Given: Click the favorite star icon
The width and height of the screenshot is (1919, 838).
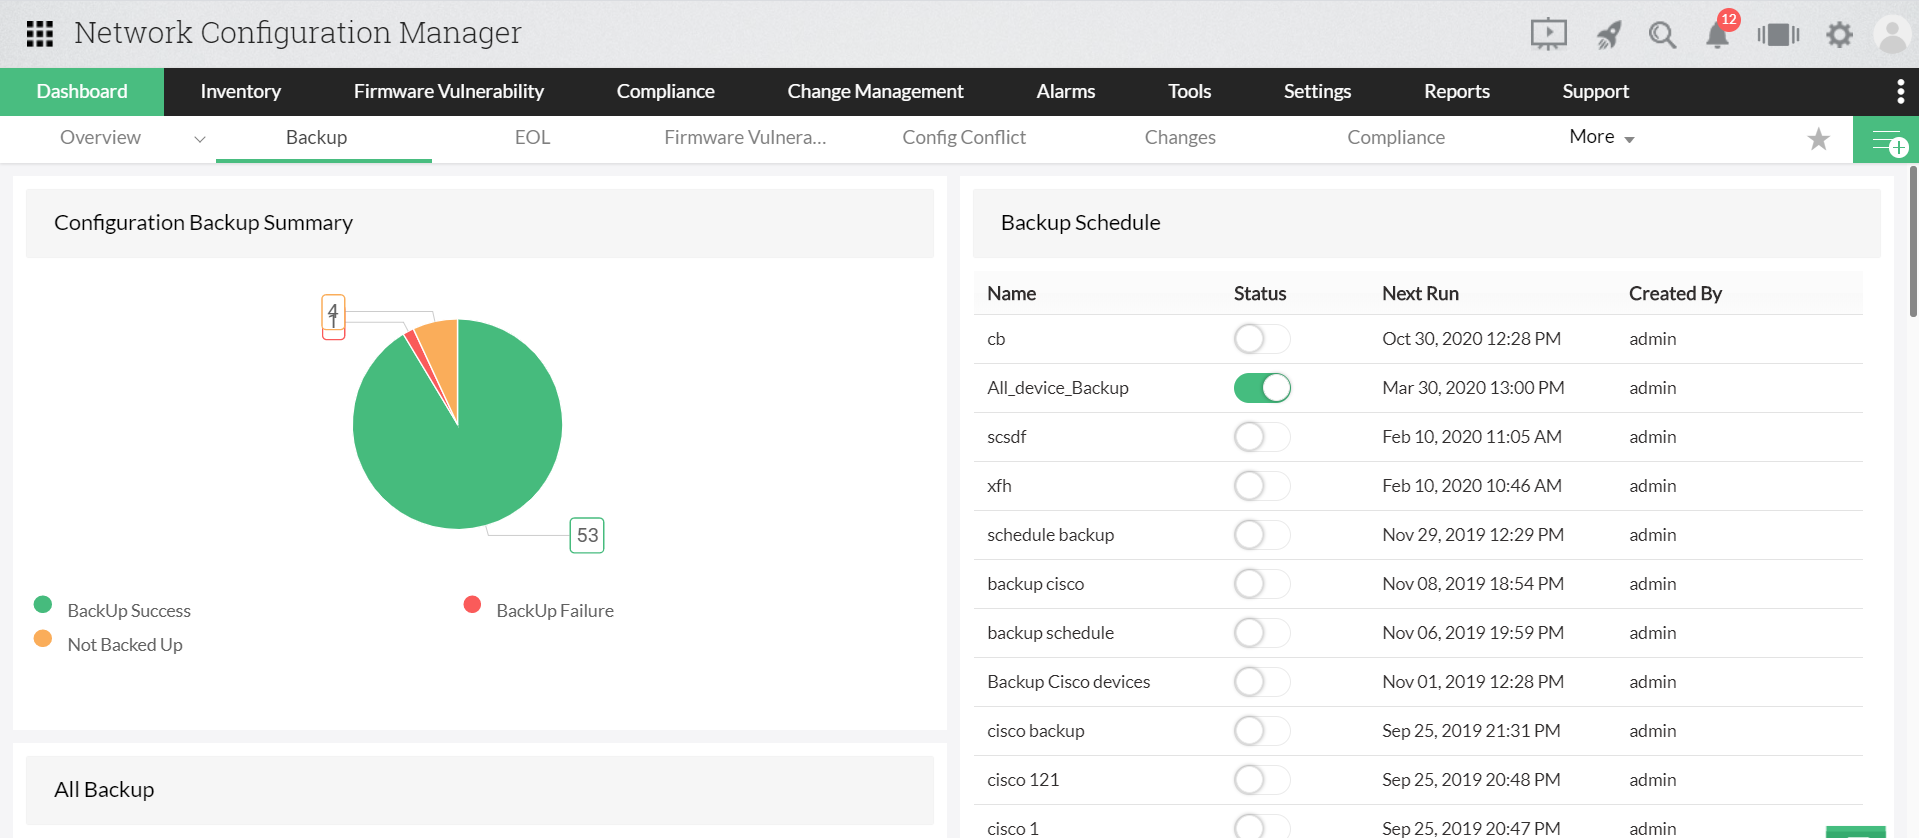Looking at the screenshot, I should point(1818,139).
